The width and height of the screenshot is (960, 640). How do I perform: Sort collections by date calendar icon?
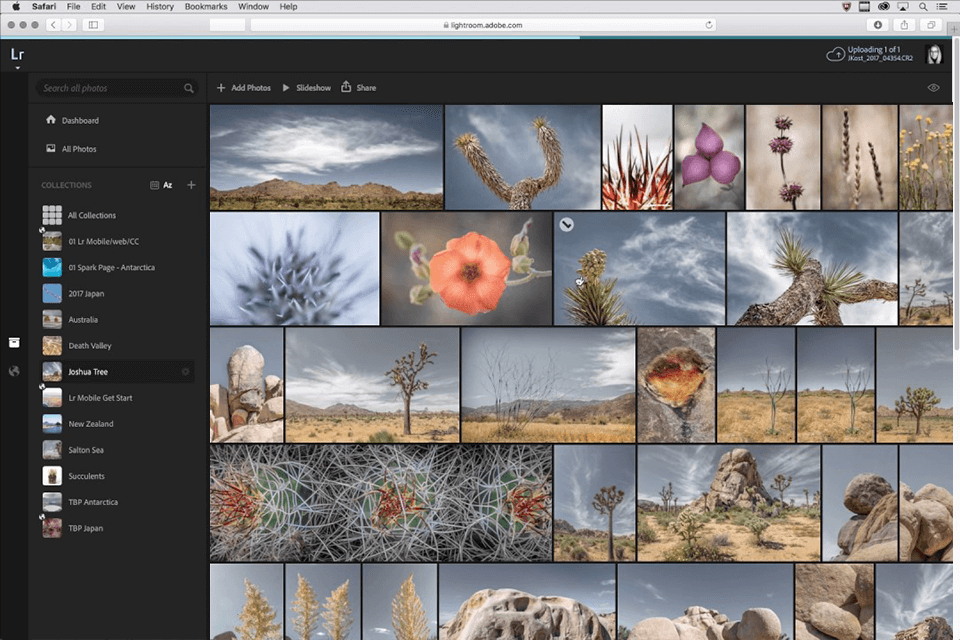pyautogui.click(x=154, y=185)
